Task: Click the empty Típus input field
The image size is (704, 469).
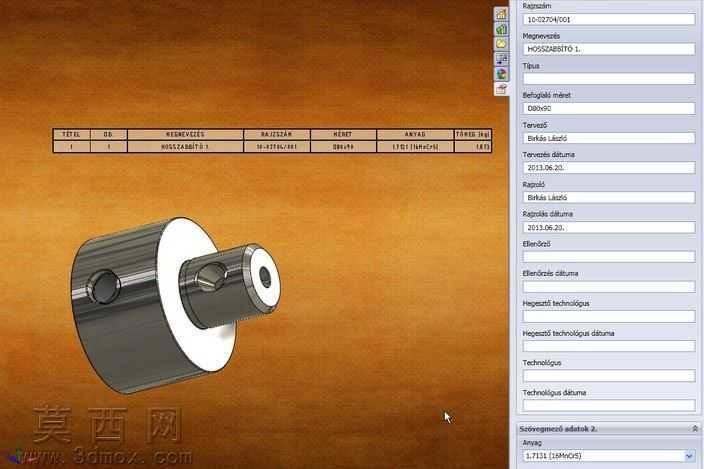Action: click(x=609, y=79)
